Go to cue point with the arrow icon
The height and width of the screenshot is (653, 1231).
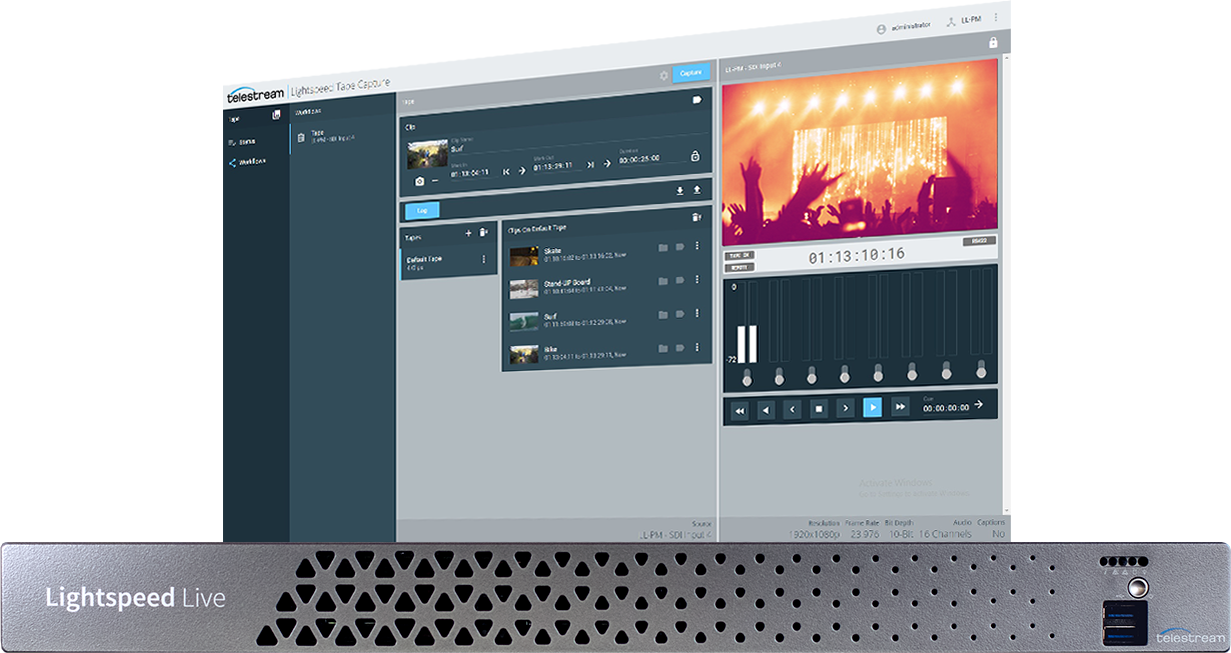click(x=979, y=404)
